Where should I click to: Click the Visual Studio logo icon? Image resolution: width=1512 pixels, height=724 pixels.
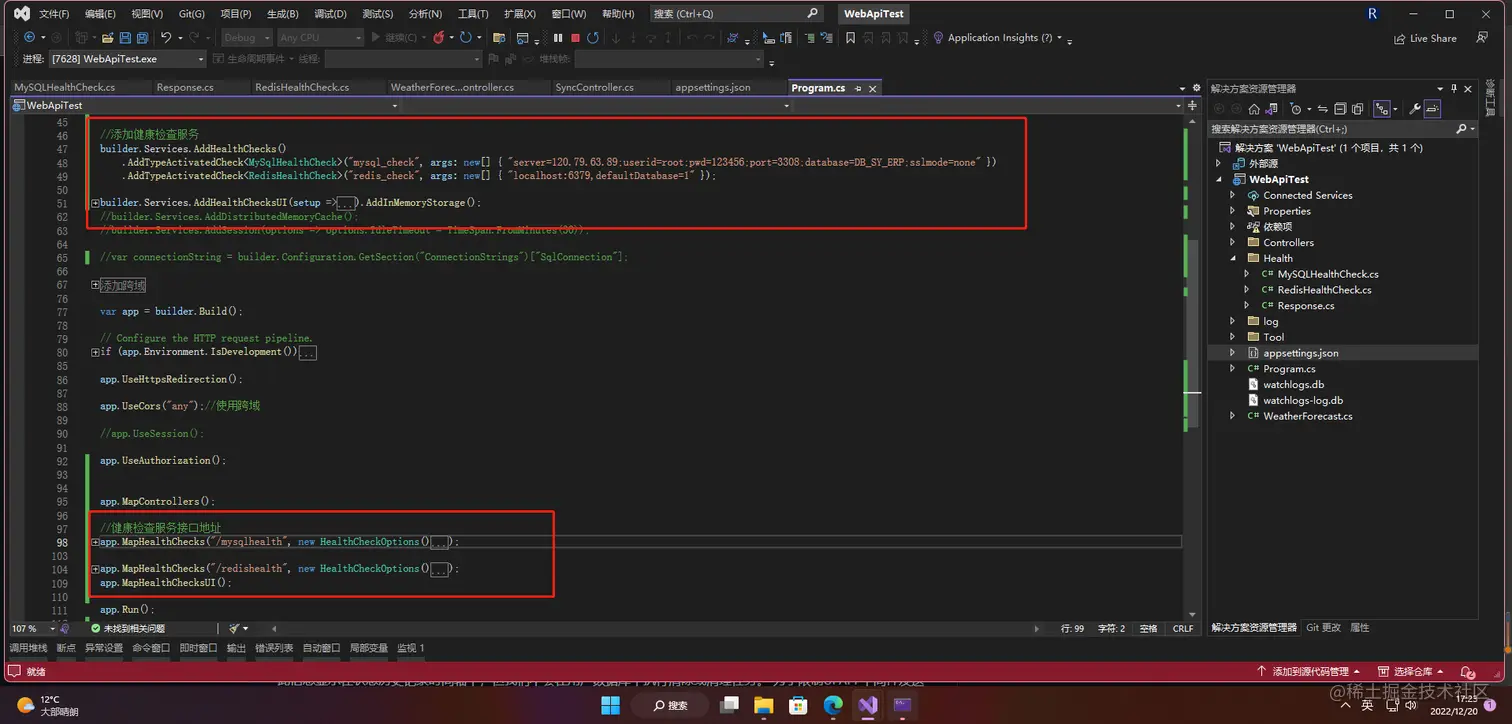coord(21,14)
